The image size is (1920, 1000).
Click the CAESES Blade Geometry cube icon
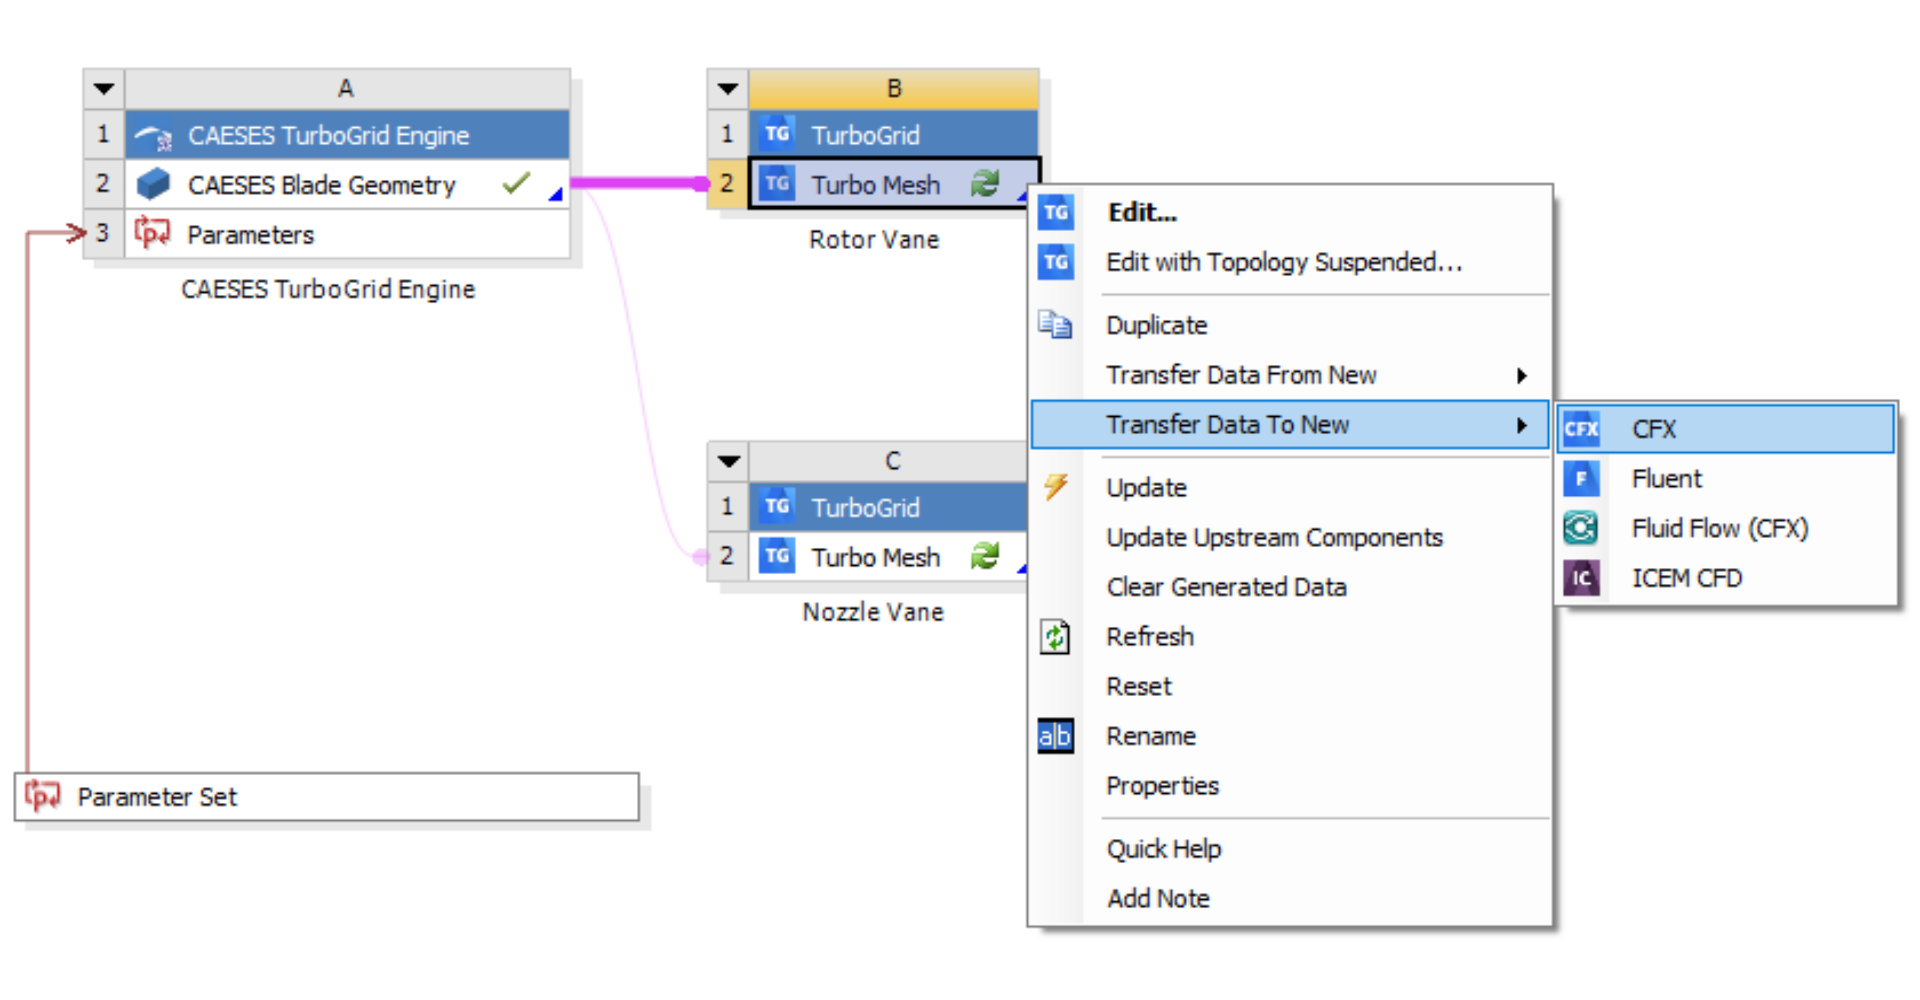pyautogui.click(x=153, y=184)
